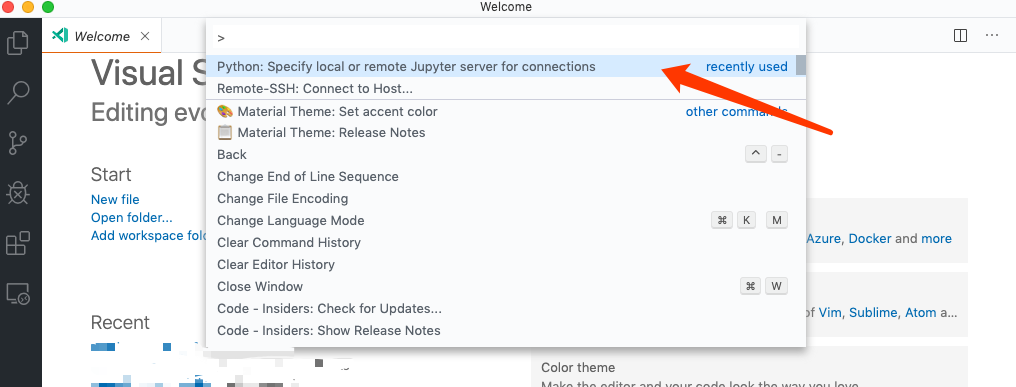
Task: Open the Run and Debug view
Action: click(17, 193)
